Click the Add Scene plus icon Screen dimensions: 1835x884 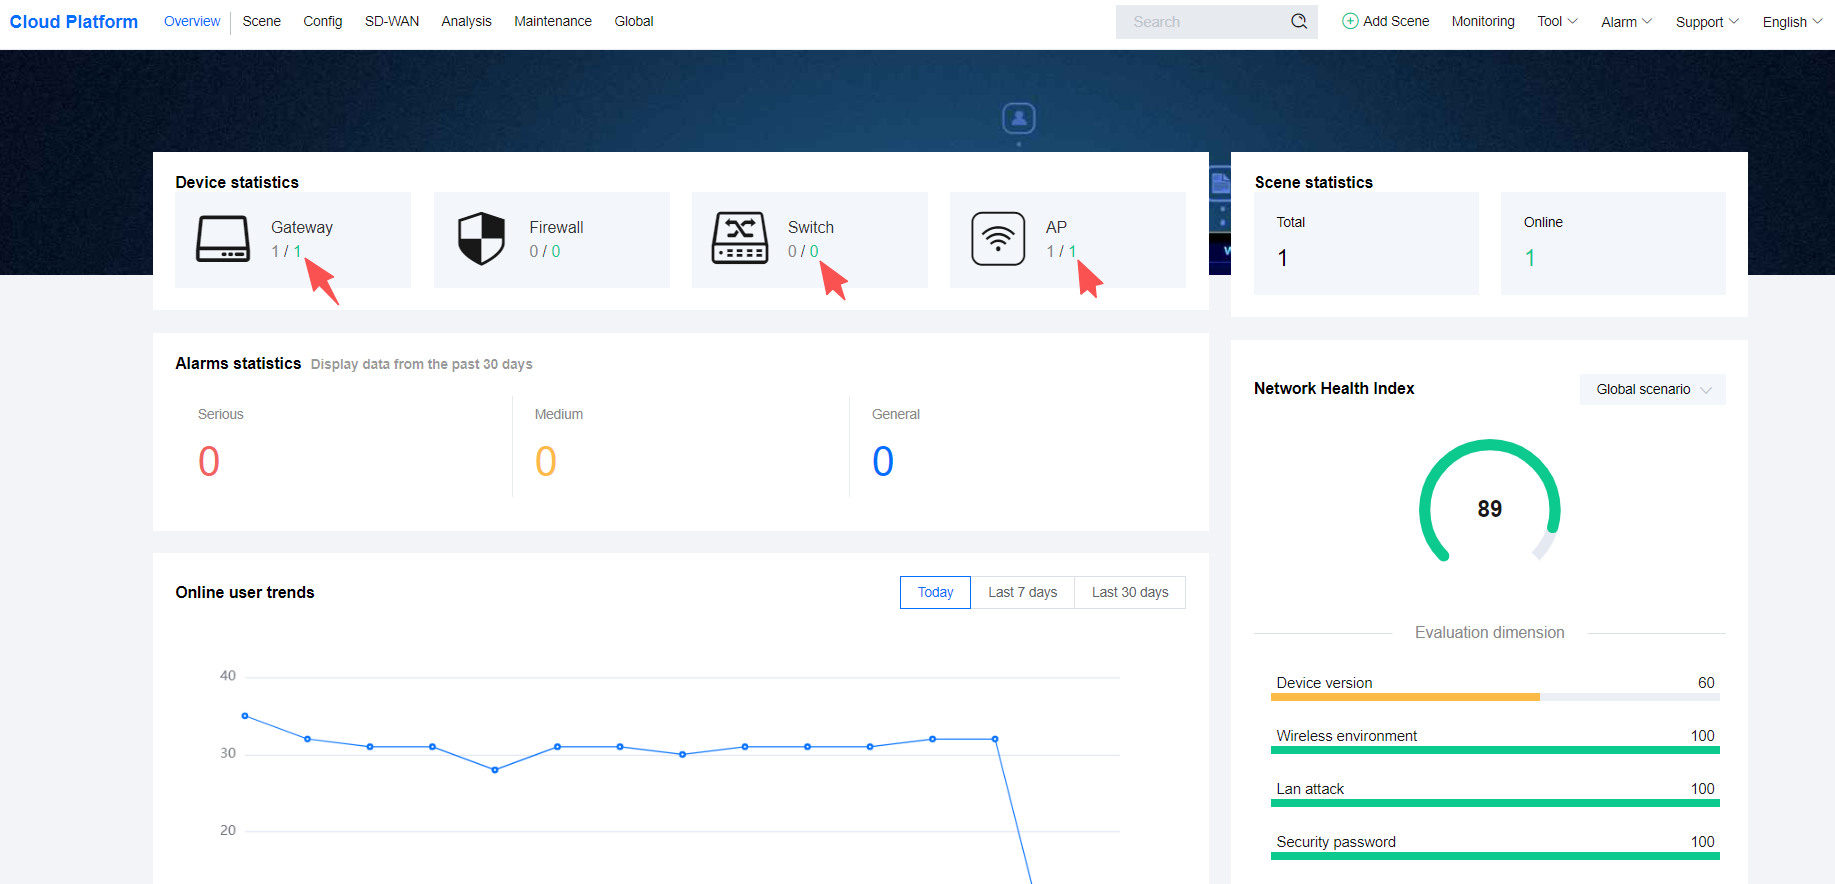point(1350,21)
